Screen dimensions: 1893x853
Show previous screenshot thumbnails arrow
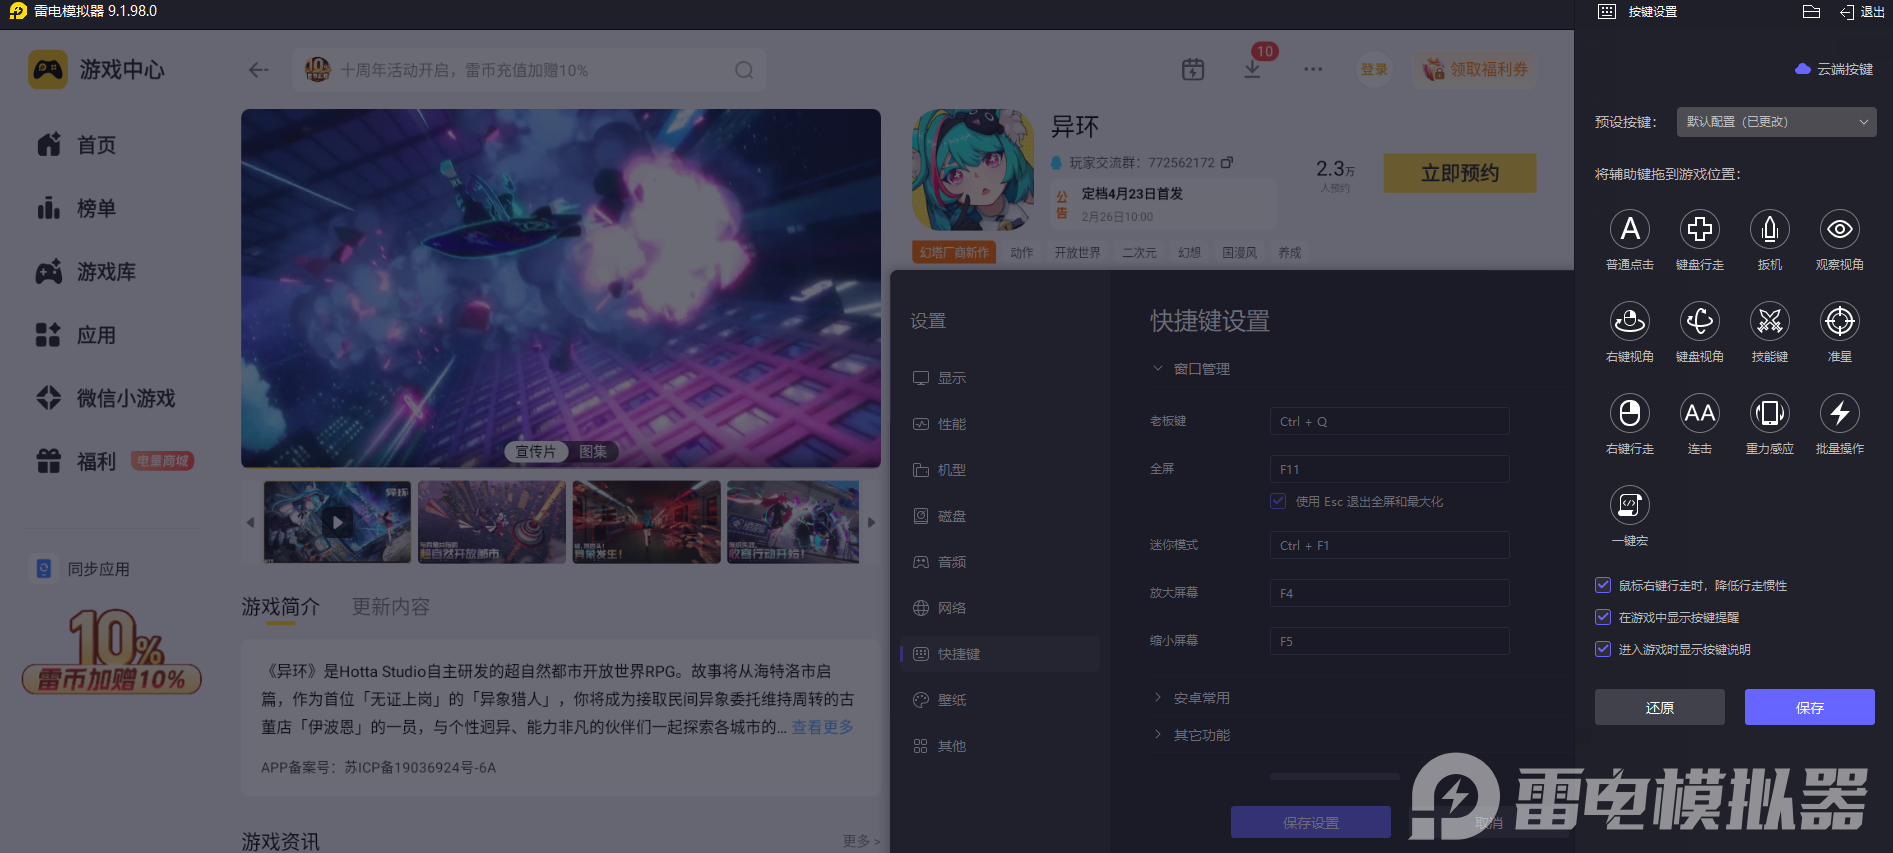(250, 522)
